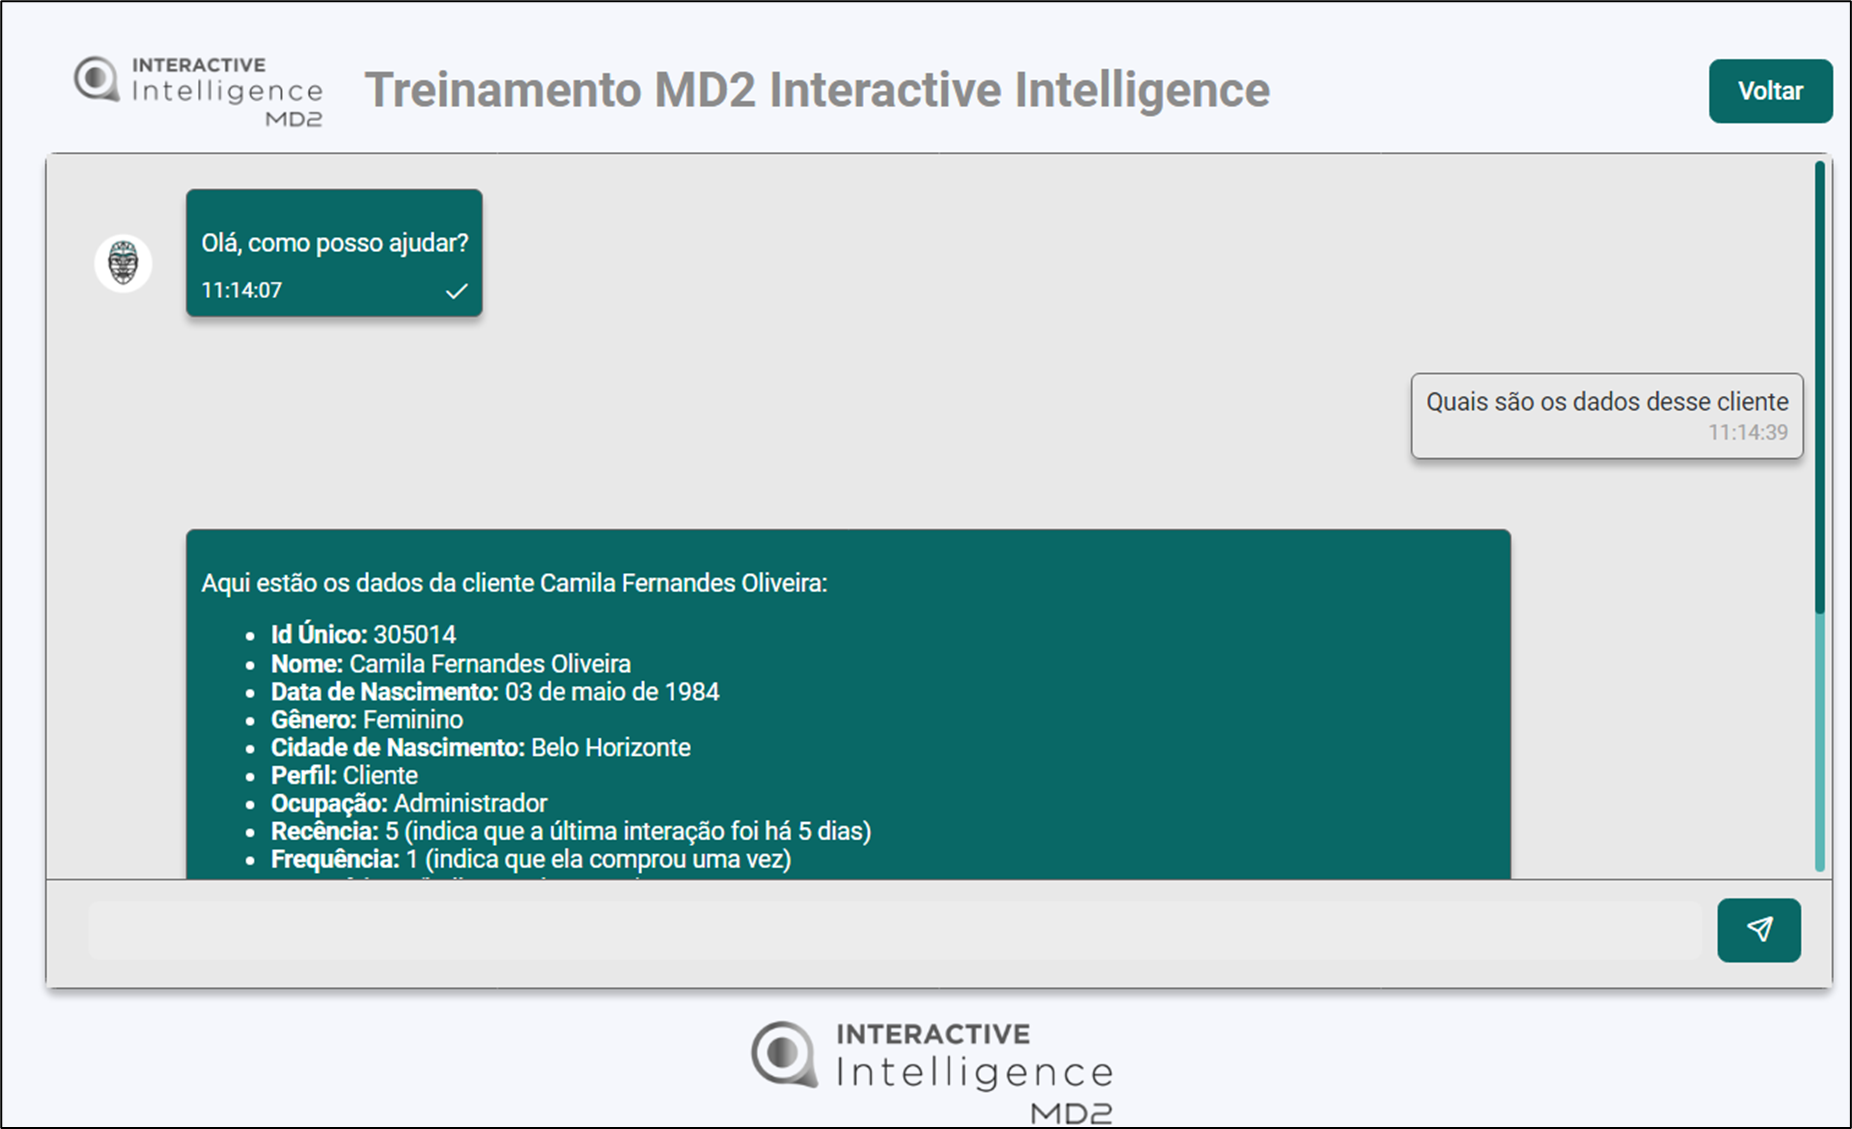
Task: Click the 'Olá, como posso ajudar?' message
Action: [x=334, y=243]
